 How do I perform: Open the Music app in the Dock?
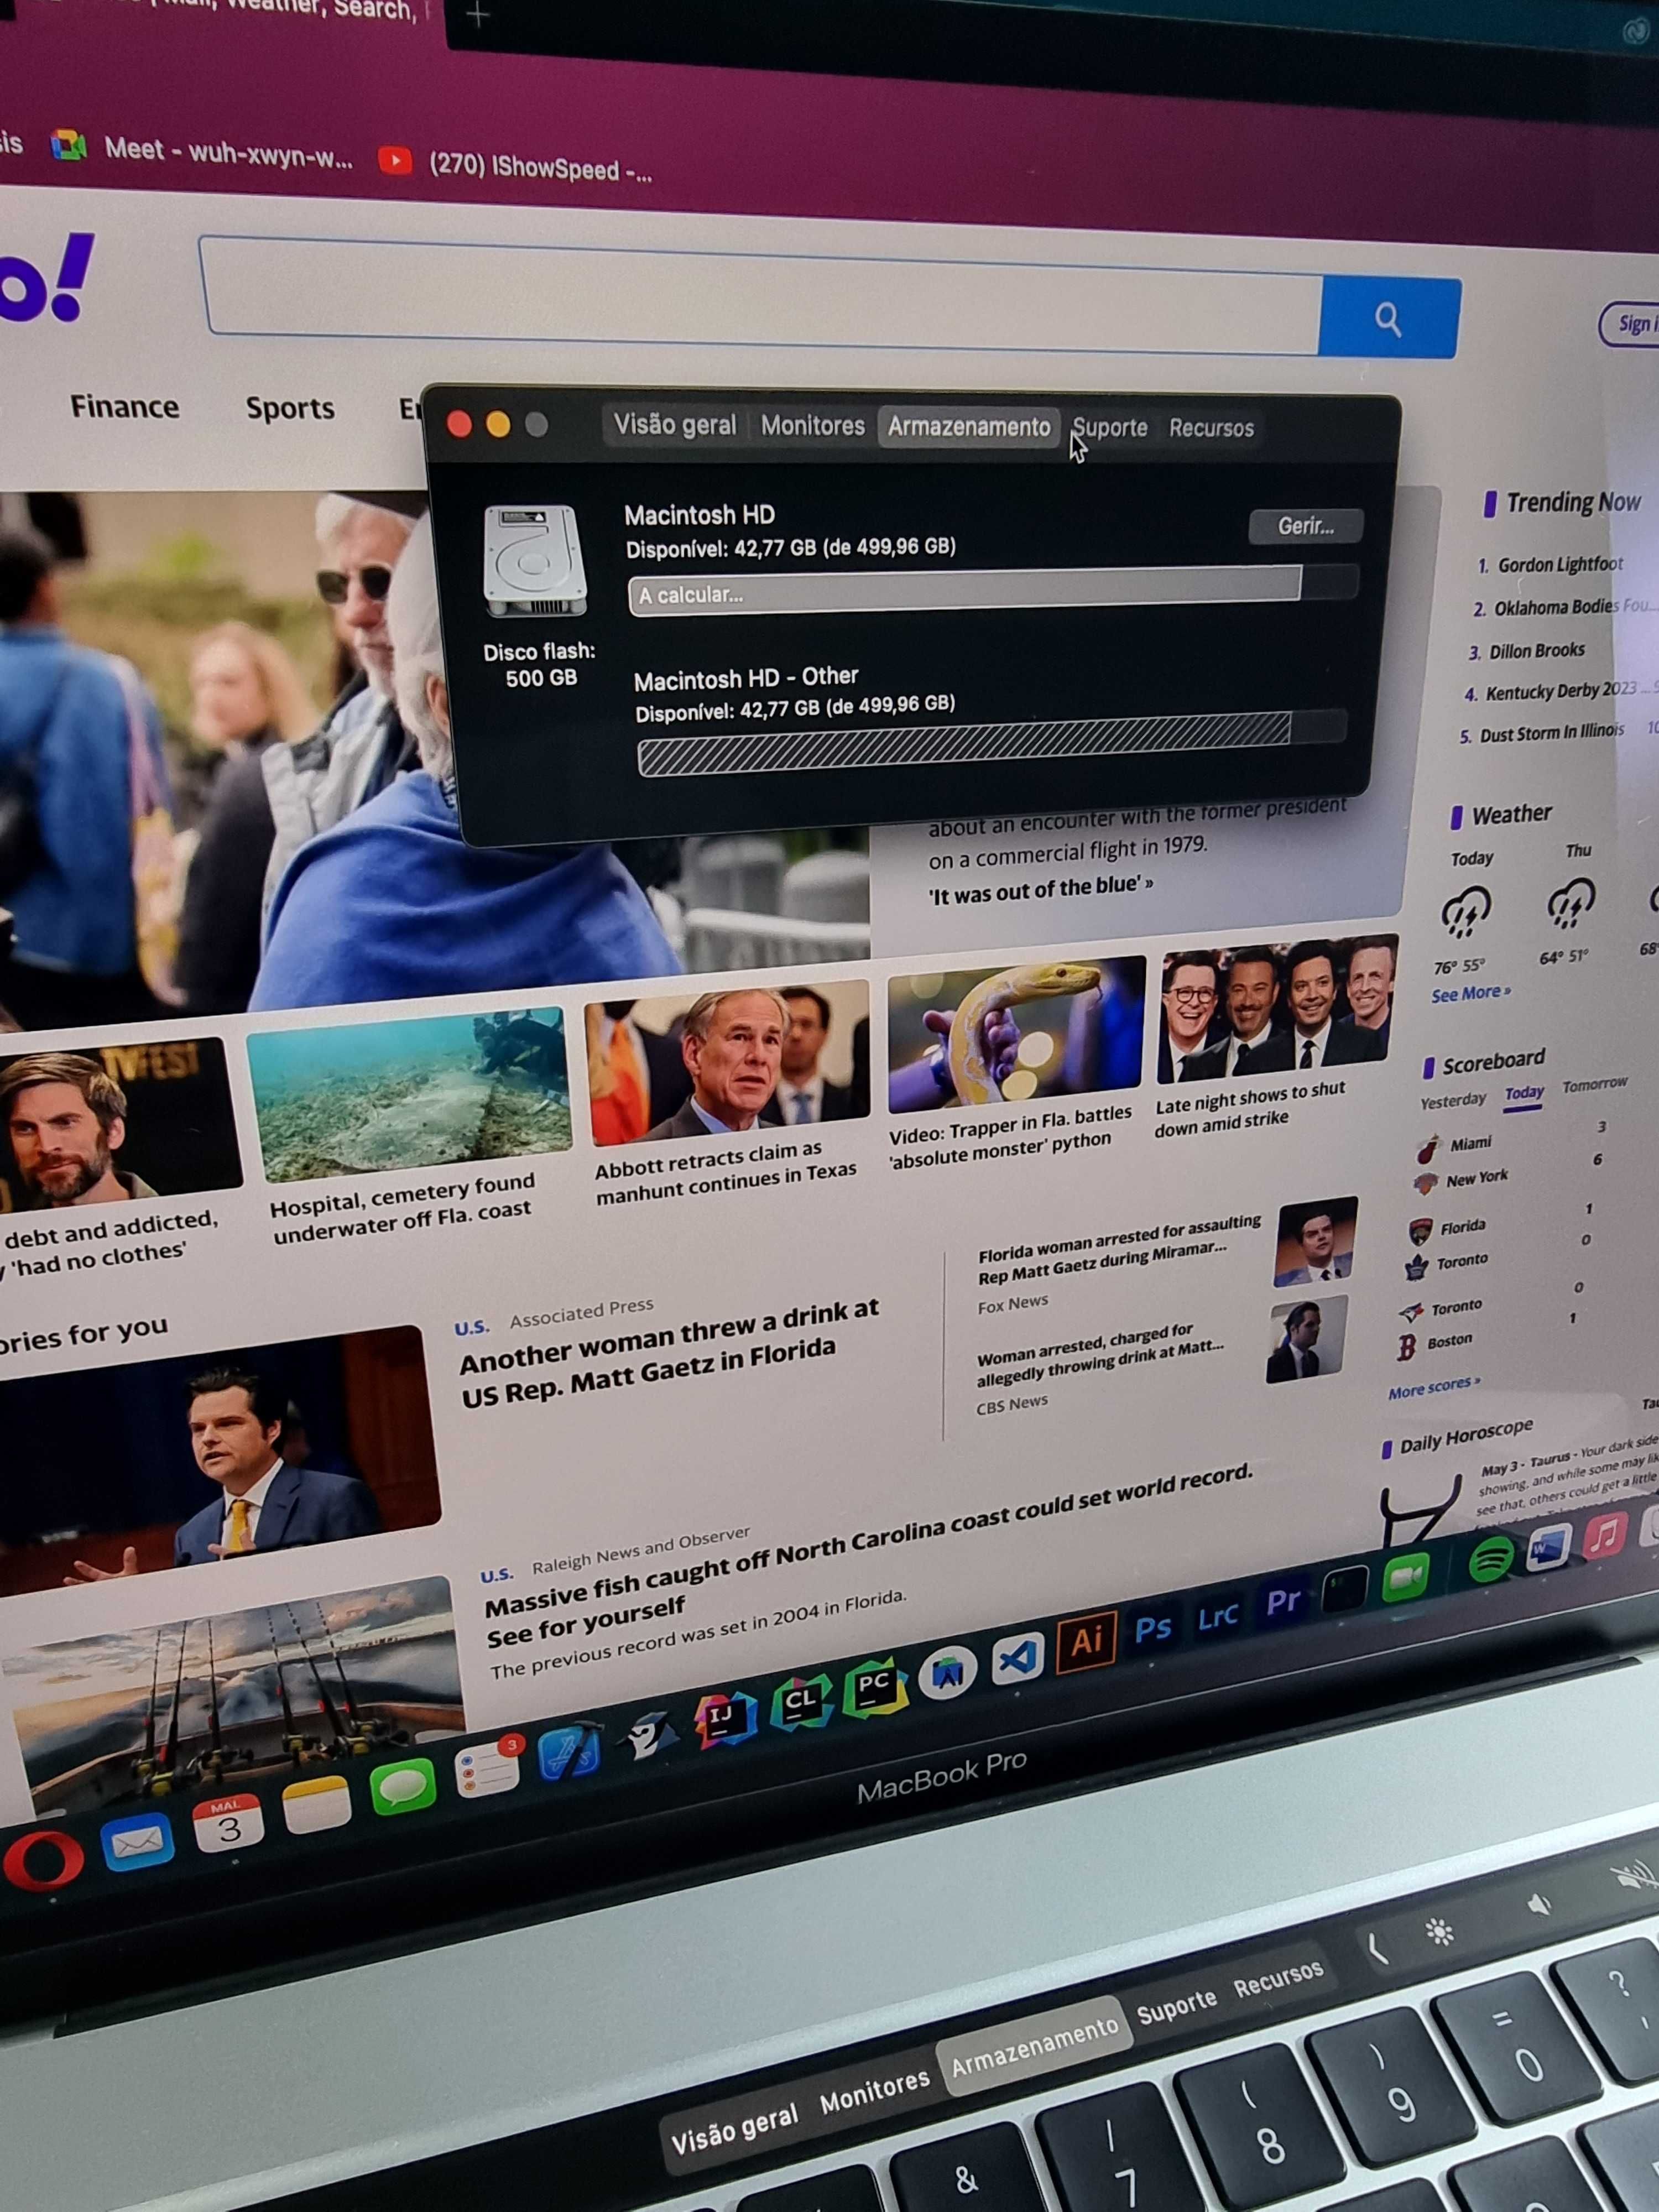coord(1604,1536)
